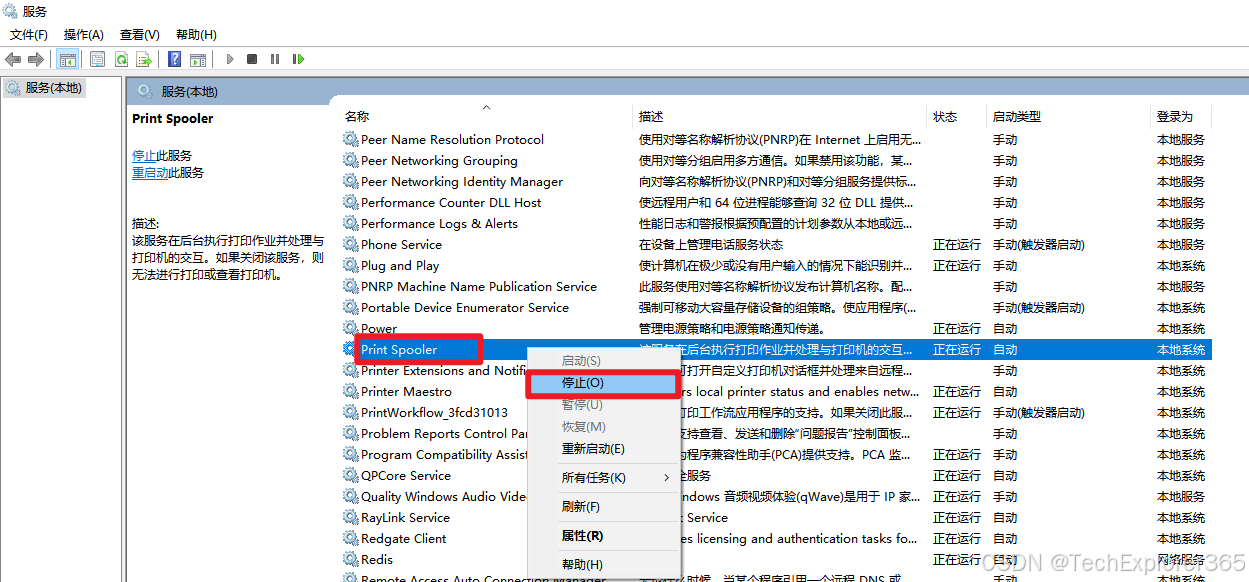Click the green Refresh toolbar icon
Screen dimensions: 1249x582
(121, 59)
